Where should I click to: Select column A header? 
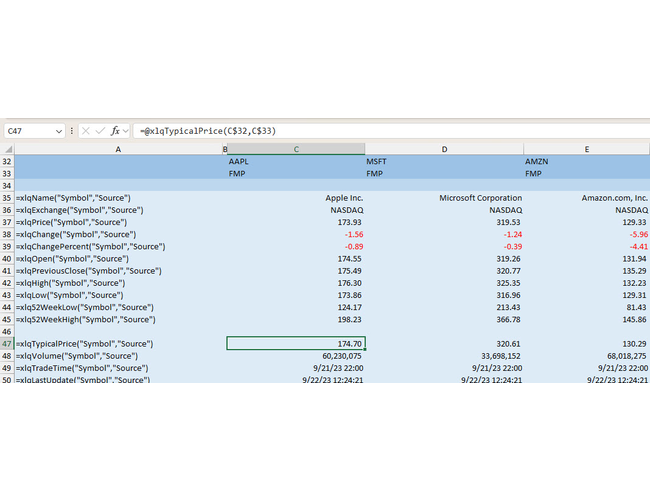click(x=118, y=149)
